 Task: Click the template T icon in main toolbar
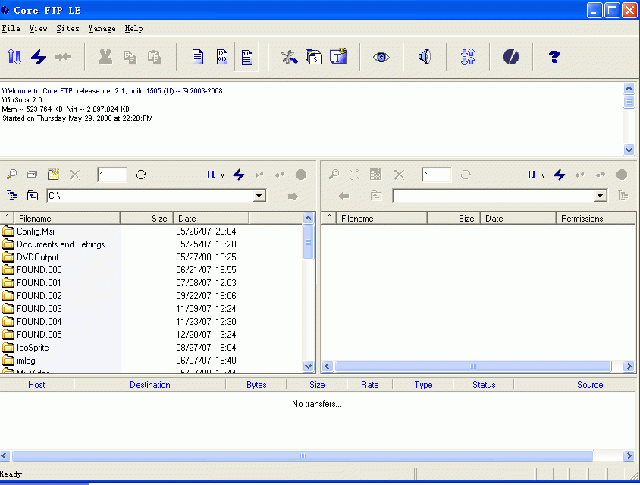(x=338, y=56)
